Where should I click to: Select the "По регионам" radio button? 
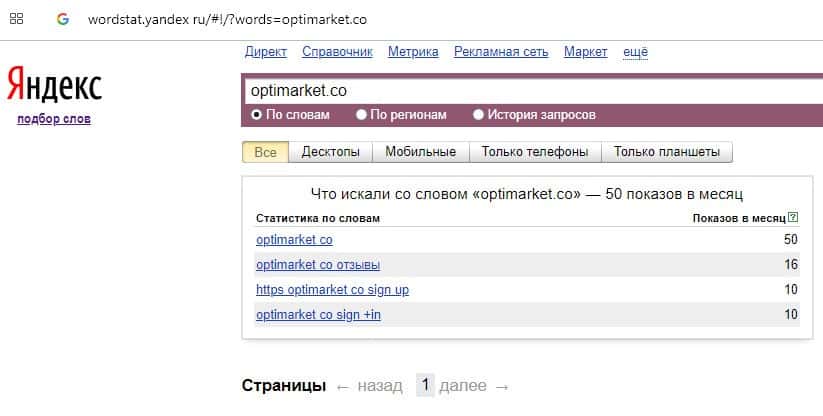point(361,115)
